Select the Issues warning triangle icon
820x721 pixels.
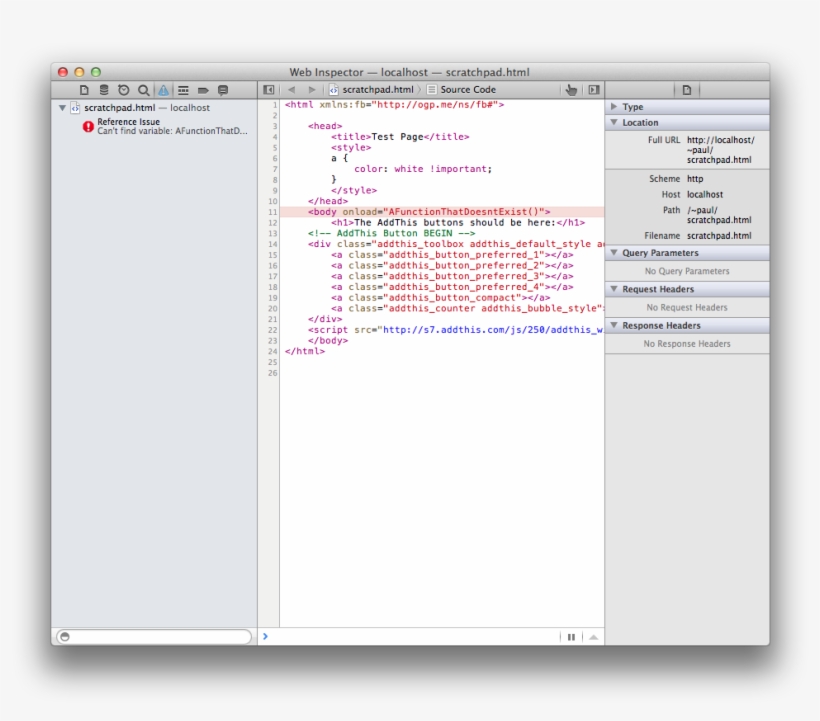pos(163,90)
